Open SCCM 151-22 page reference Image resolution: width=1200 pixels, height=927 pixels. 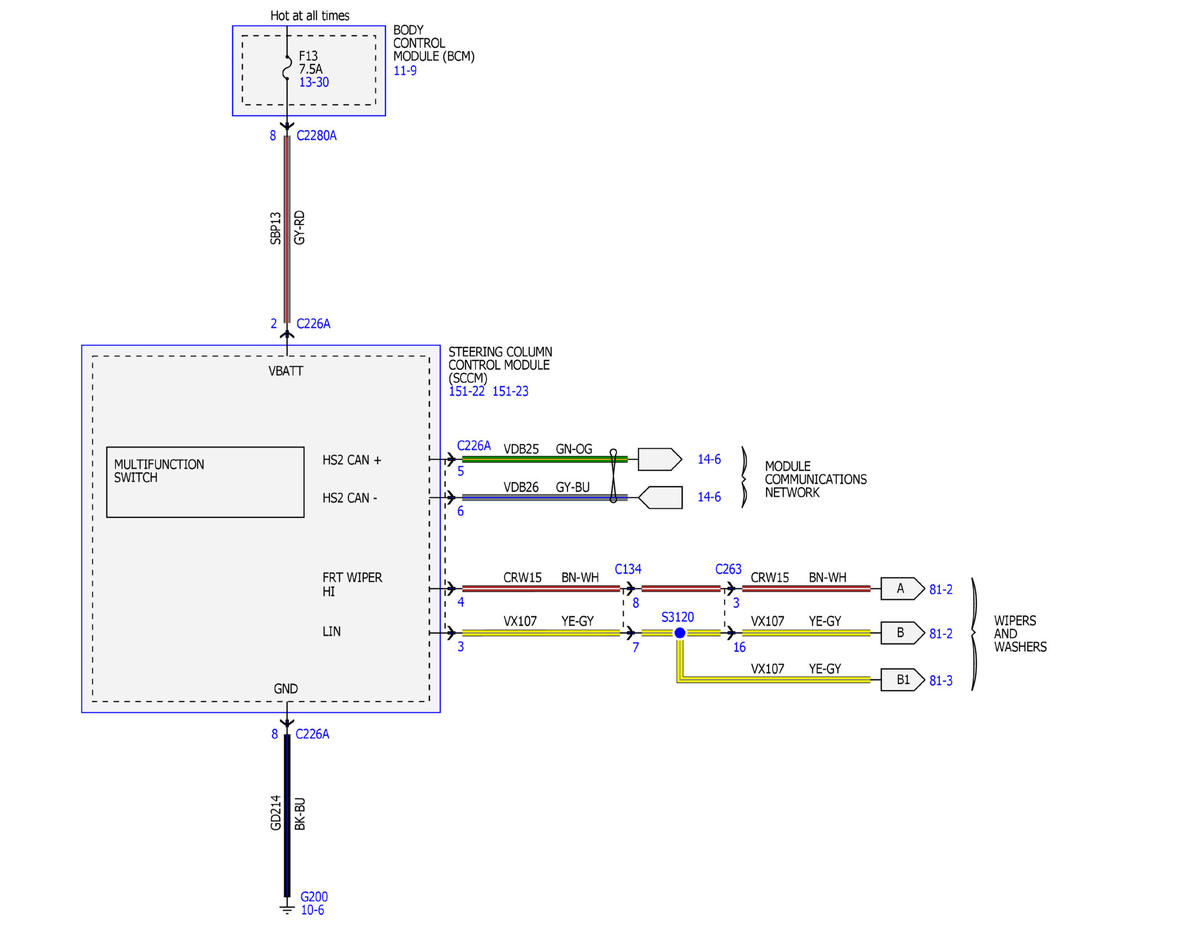(467, 391)
